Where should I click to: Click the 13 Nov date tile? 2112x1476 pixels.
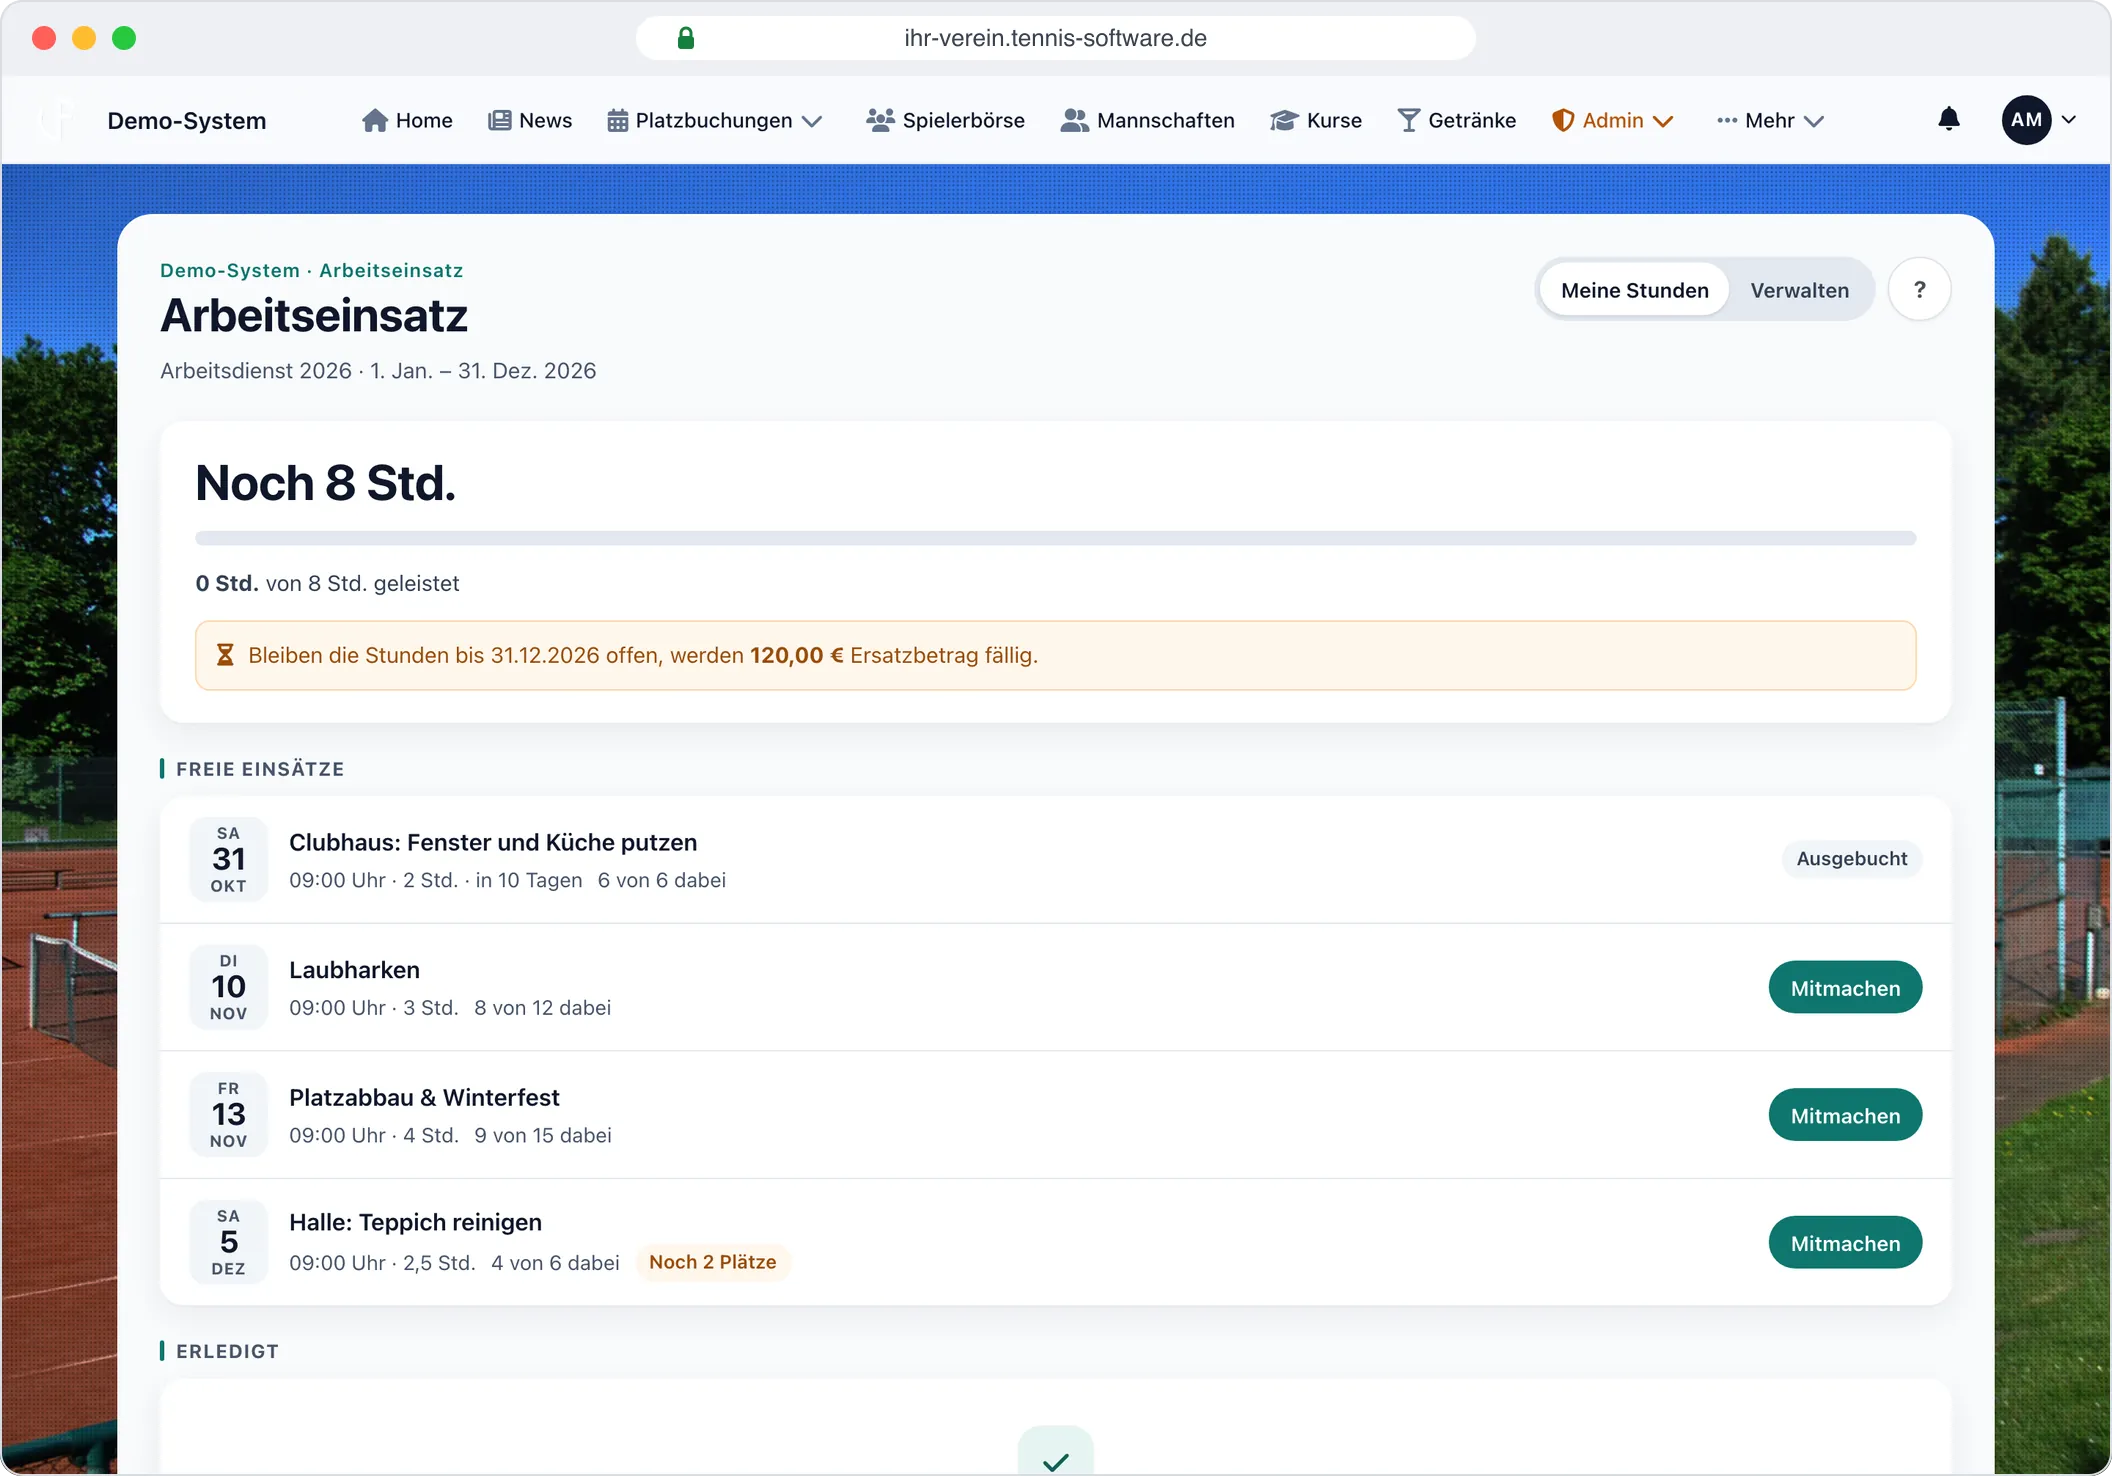coord(228,1115)
